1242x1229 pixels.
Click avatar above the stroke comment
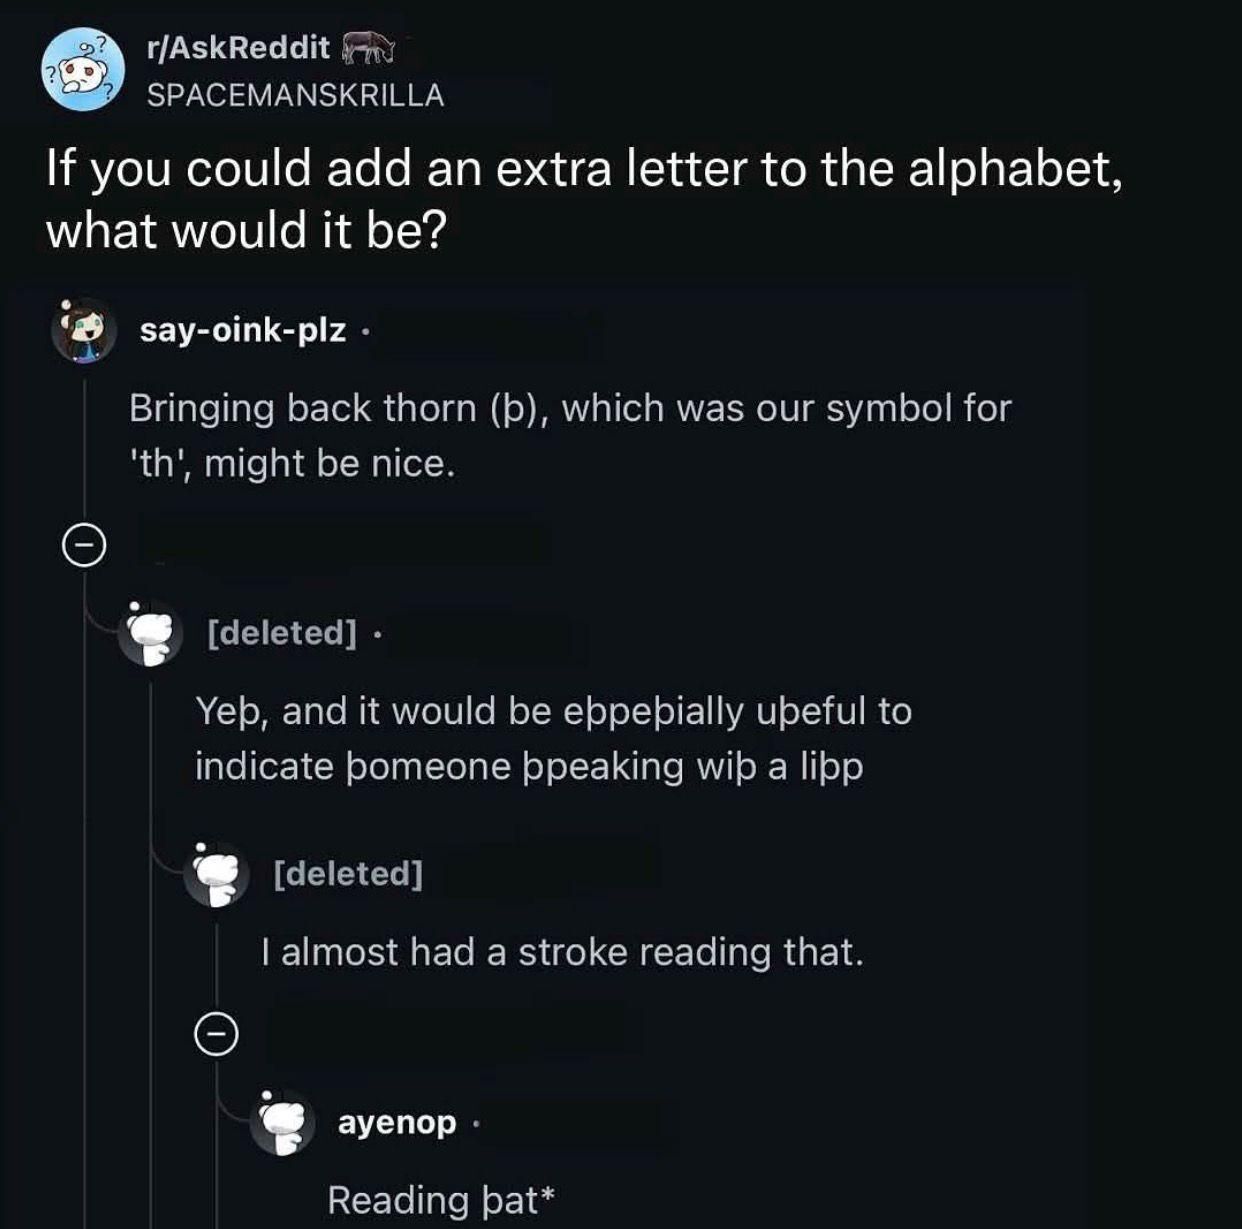click(x=217, y=874)
